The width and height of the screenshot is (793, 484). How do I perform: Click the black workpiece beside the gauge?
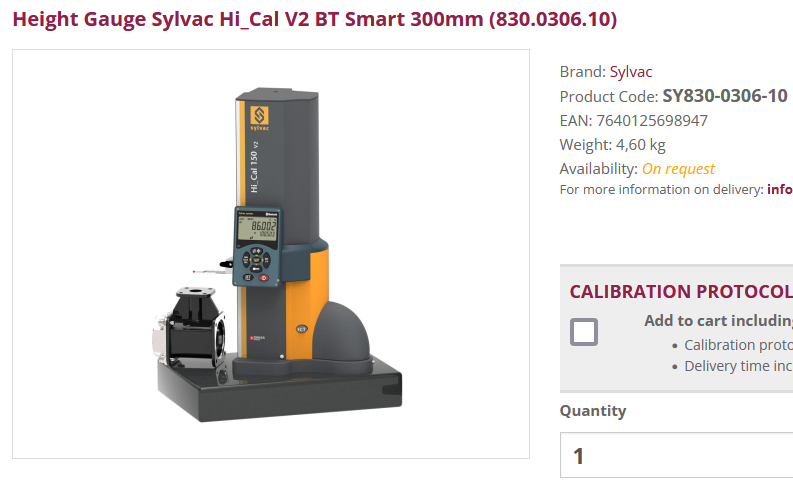coord(189,328)
